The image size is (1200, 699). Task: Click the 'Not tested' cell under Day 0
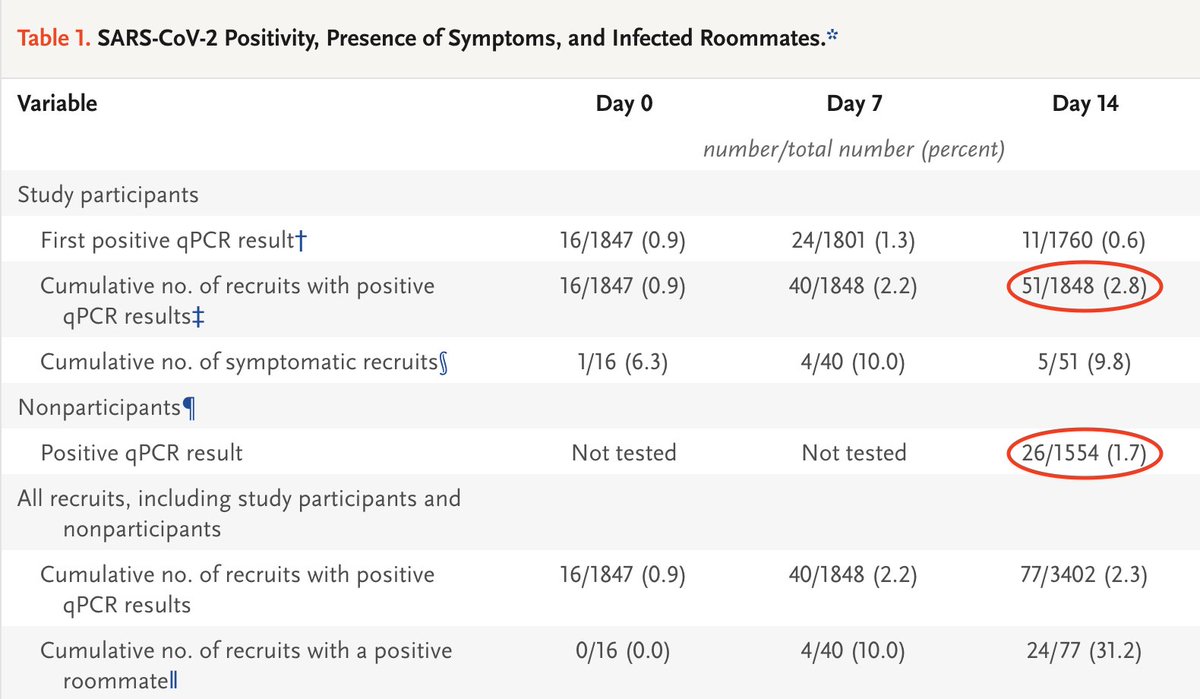(x=624, y=453)
